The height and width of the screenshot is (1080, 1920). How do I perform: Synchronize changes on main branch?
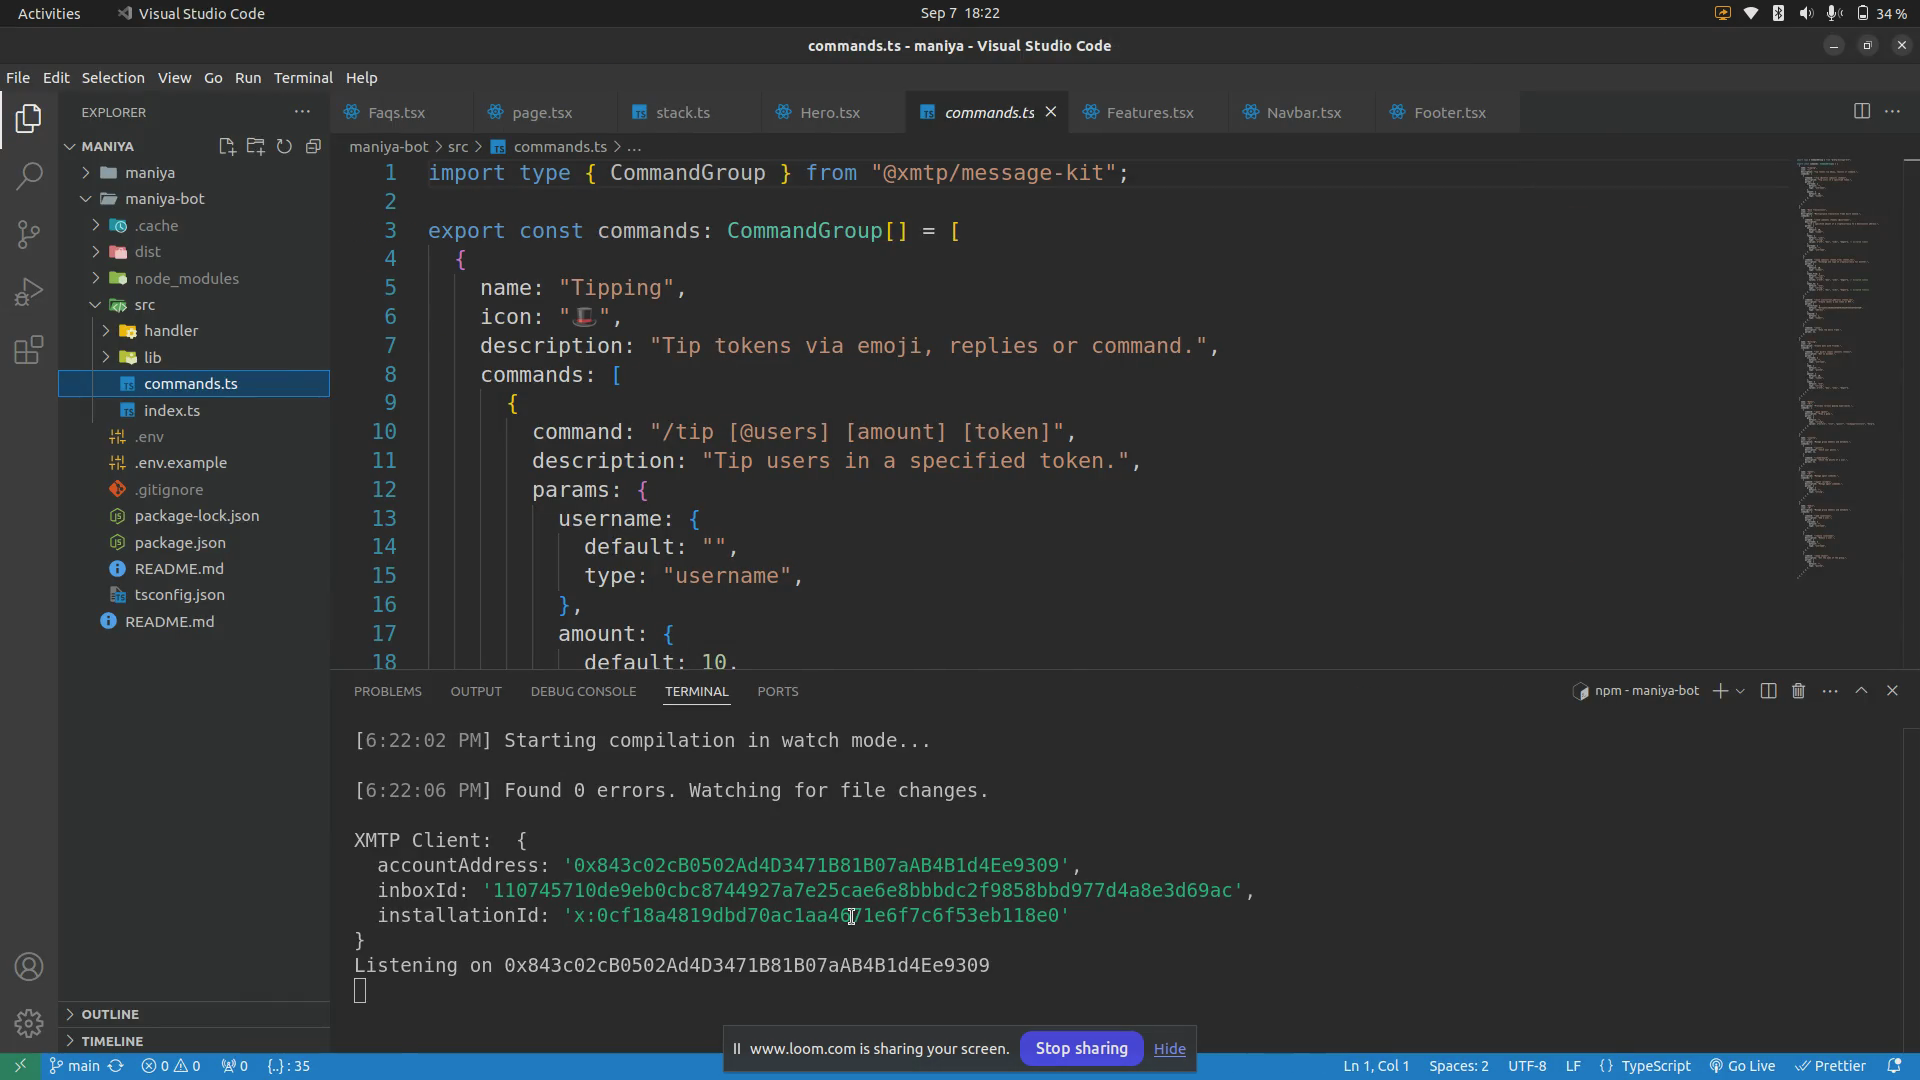116,1066
